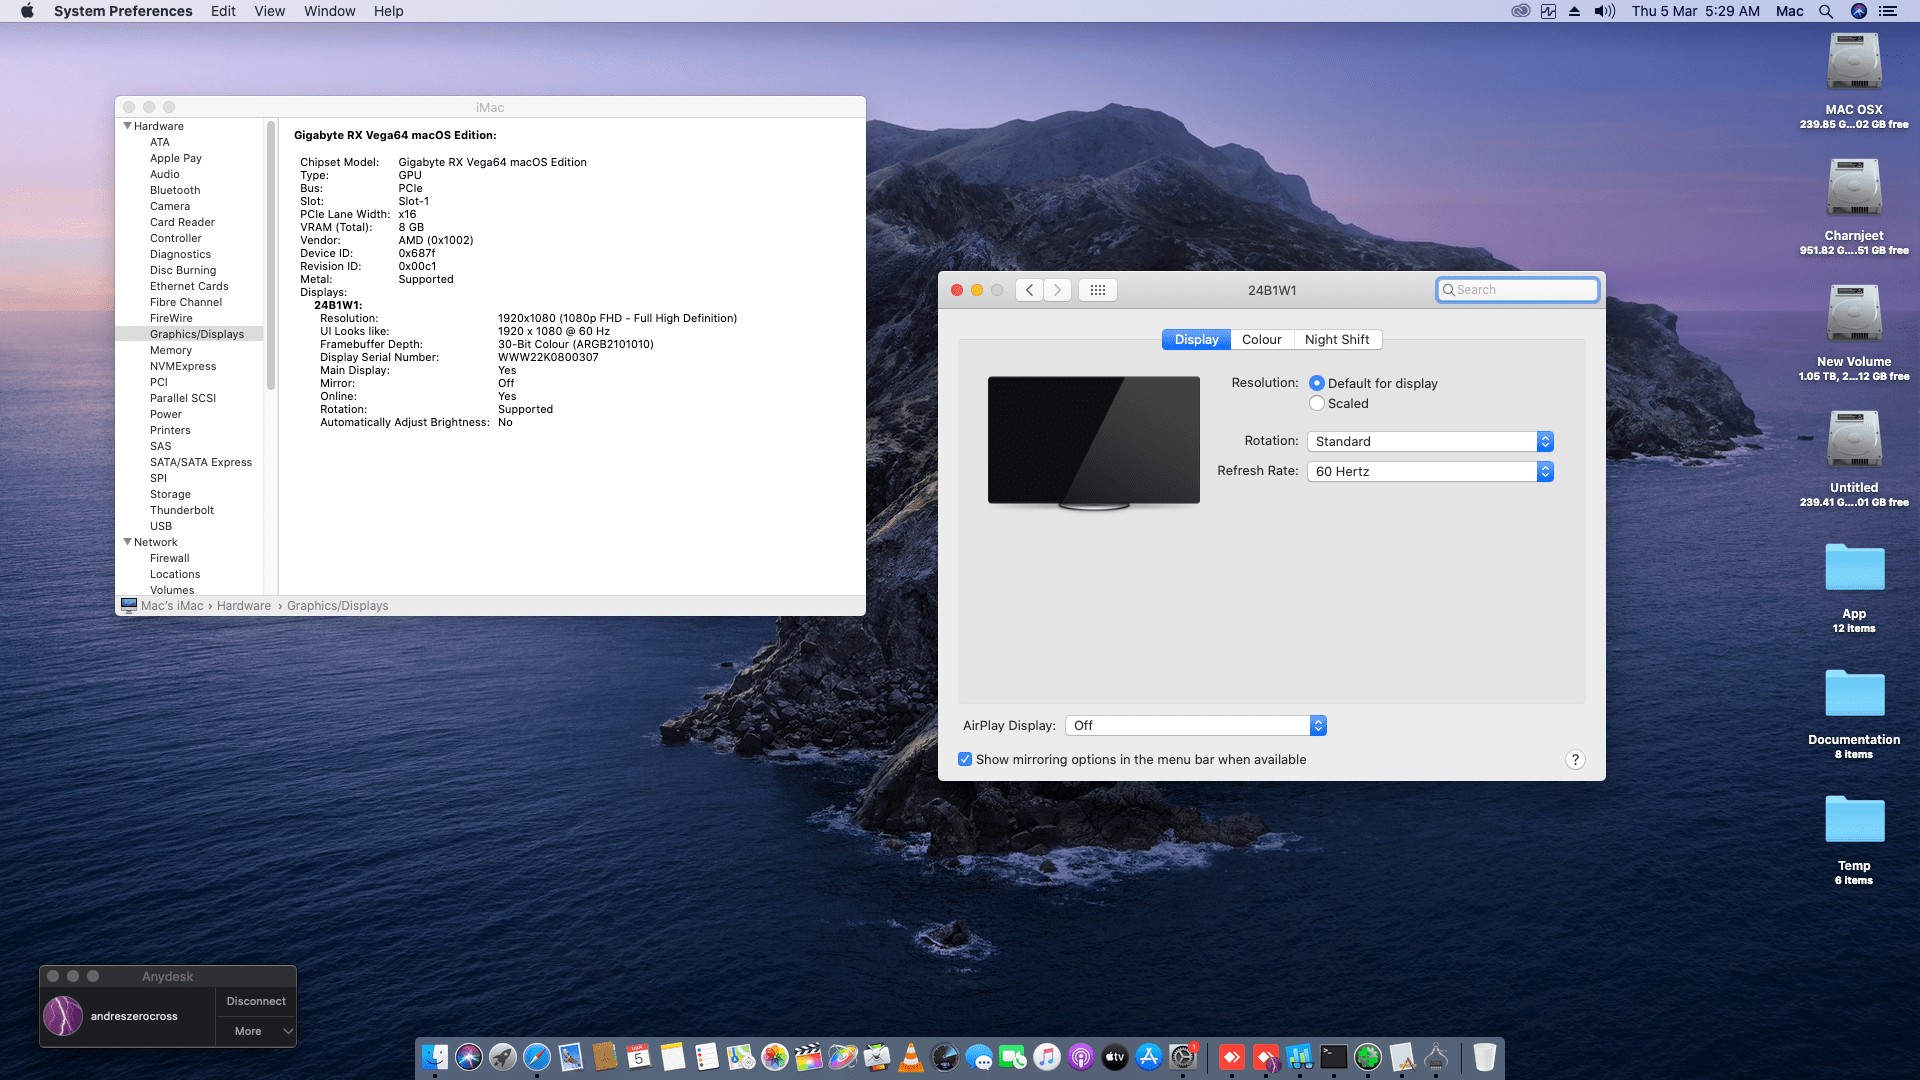Open the help question mark button
This screenshot has width=1920, height=1080.
1574,760
